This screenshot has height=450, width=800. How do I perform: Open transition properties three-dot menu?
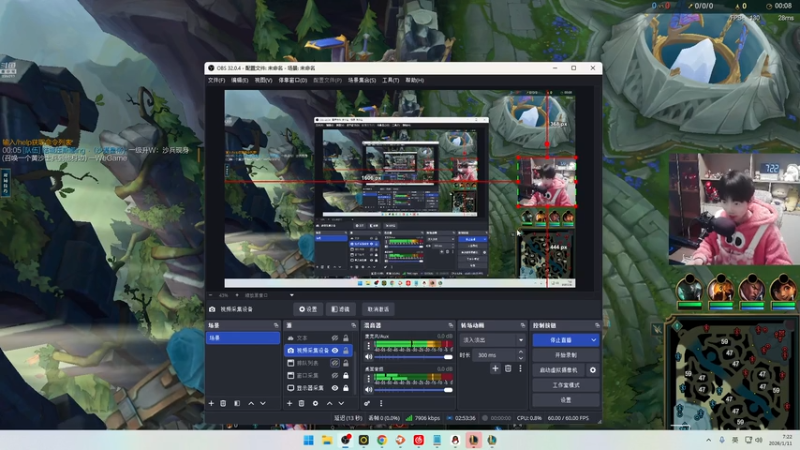[x=520, y=368]
